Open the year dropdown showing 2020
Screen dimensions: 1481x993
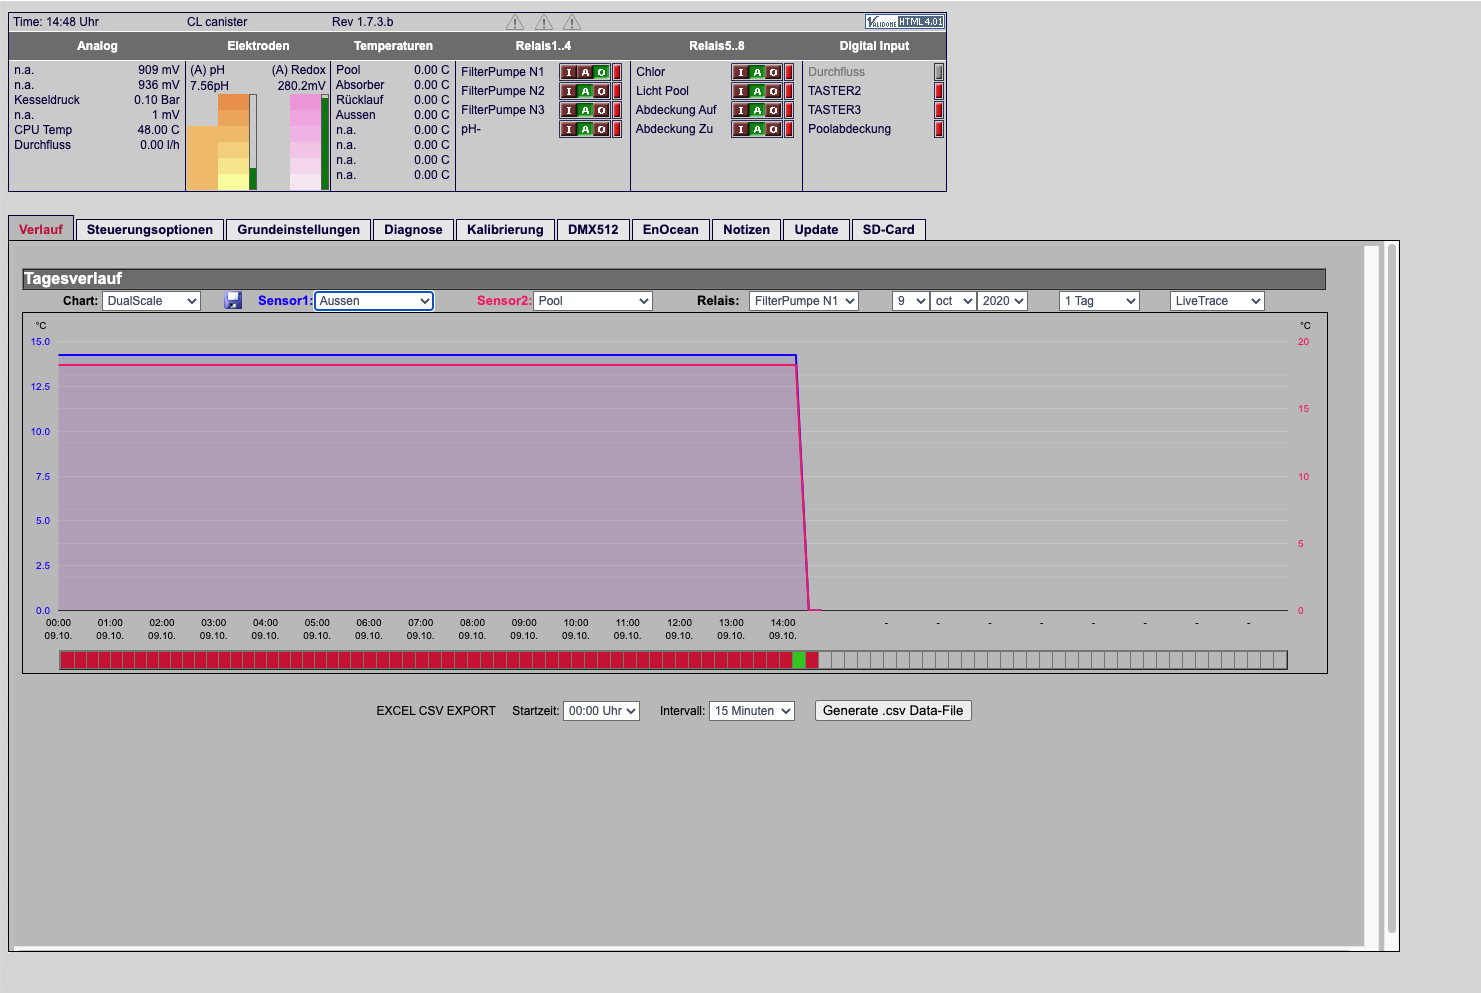coord(1002,301)
